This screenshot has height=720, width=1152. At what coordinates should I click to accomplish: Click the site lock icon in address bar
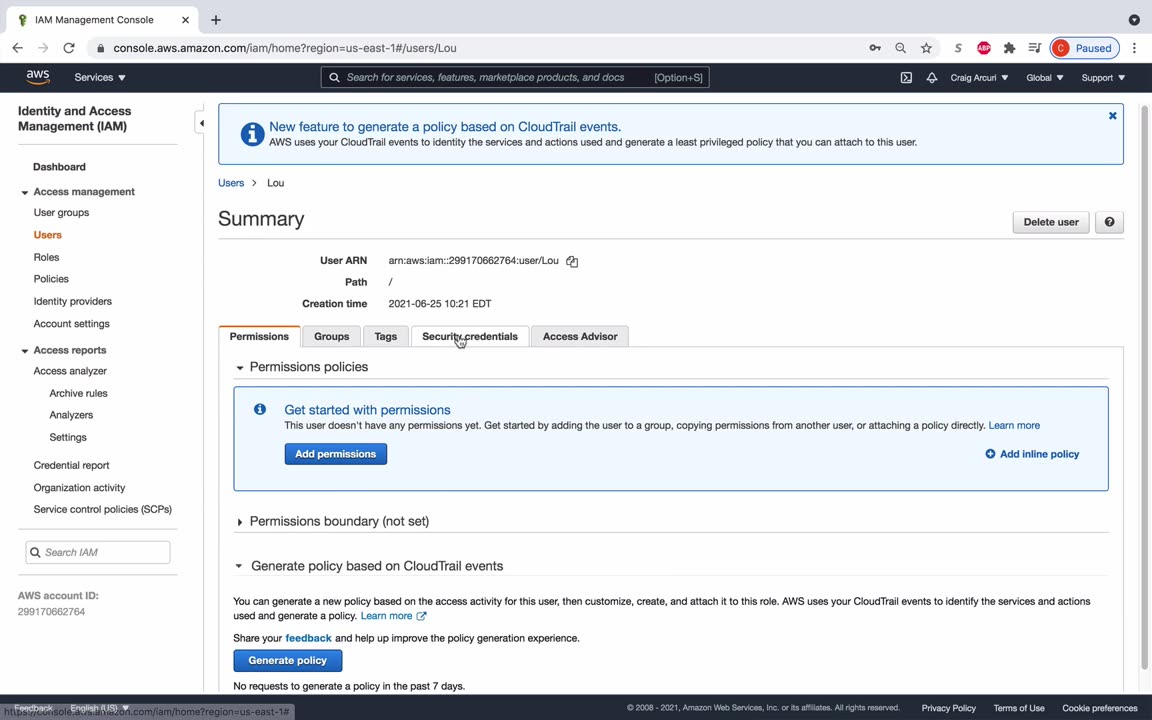pos(100,48)
